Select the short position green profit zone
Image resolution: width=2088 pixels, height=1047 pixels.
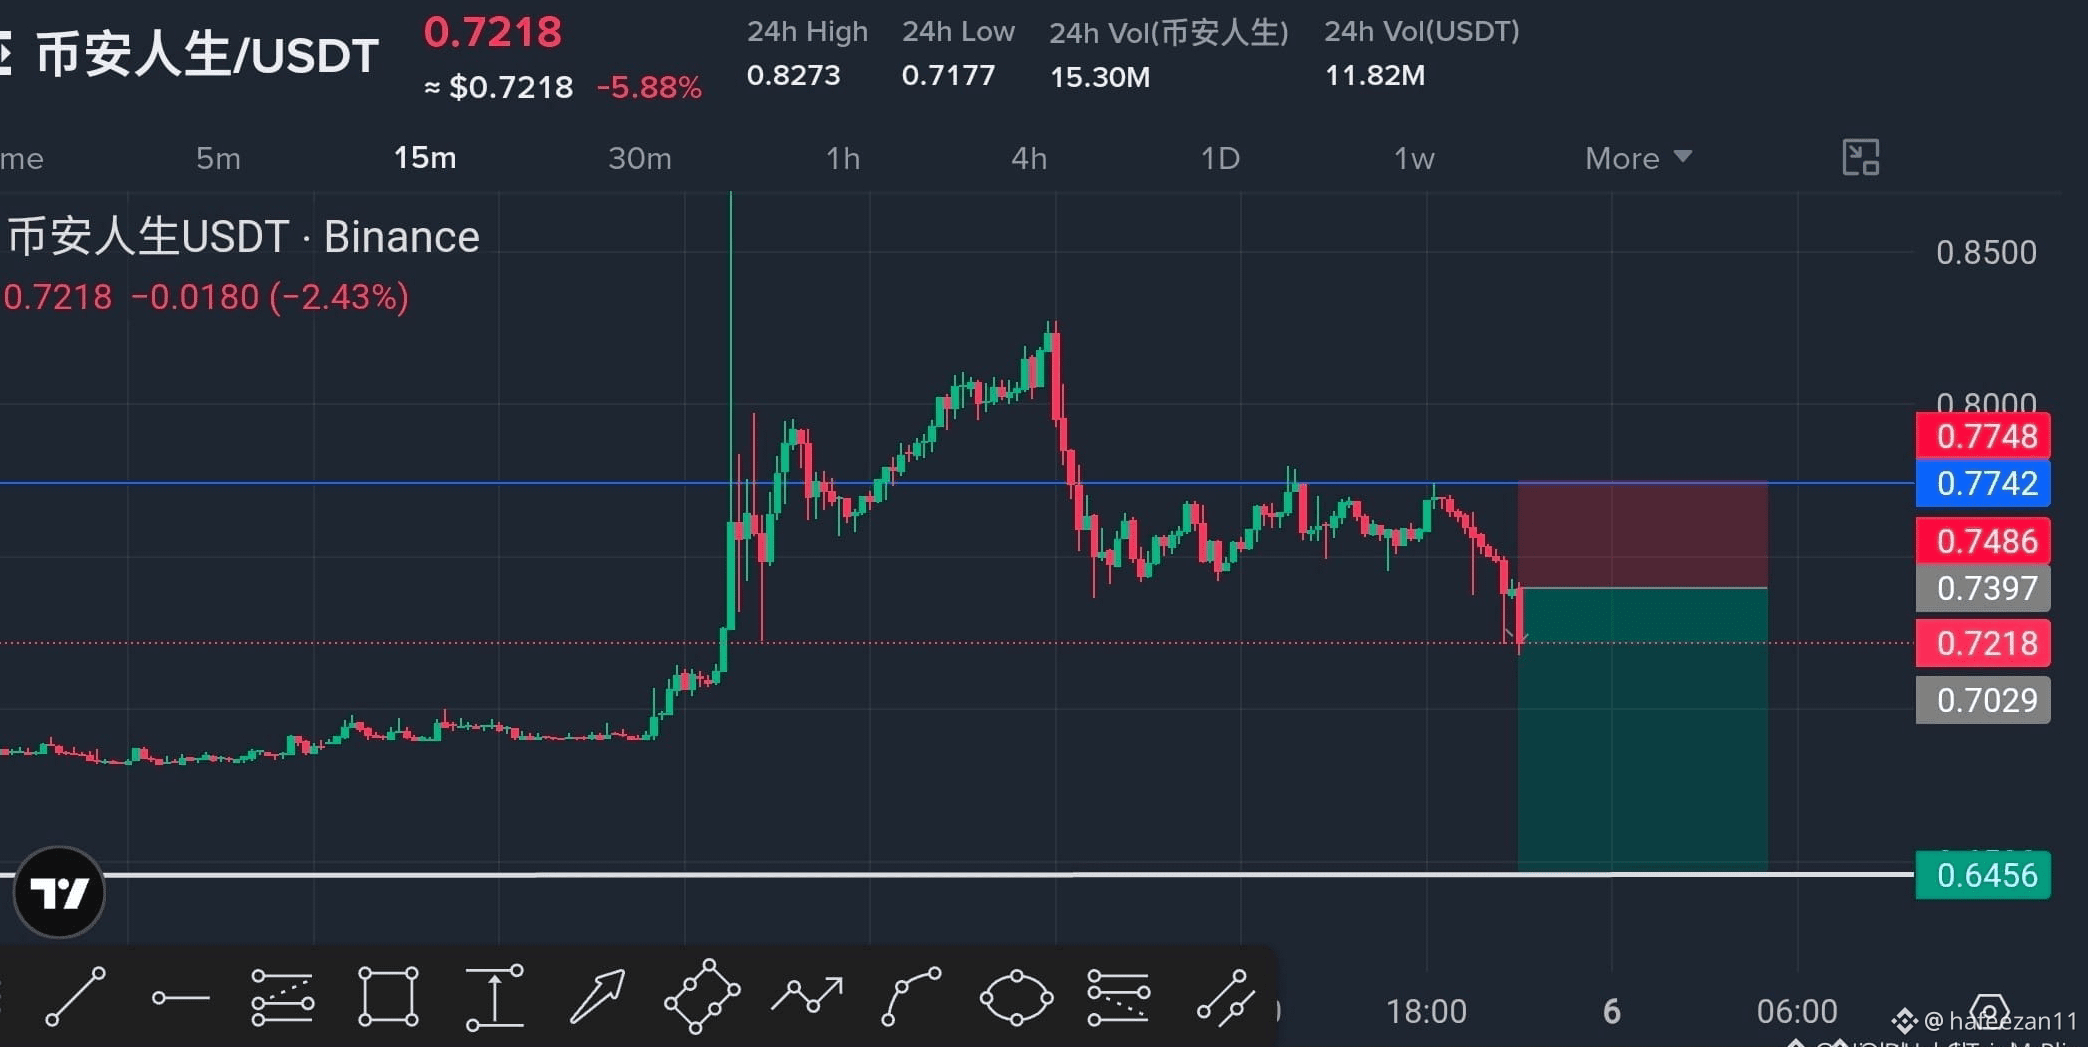1642,730
